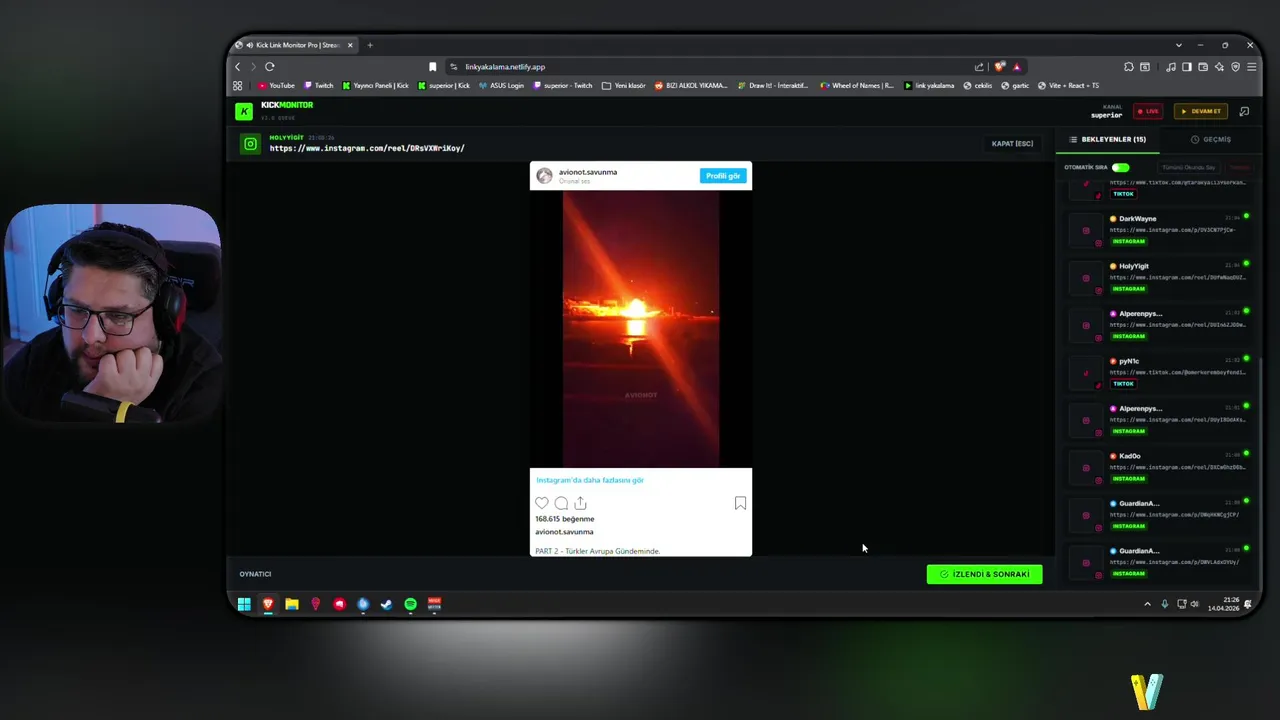Open the Windows Start menu
This screenshot has width=1280, height=720.
pos(244,604)
